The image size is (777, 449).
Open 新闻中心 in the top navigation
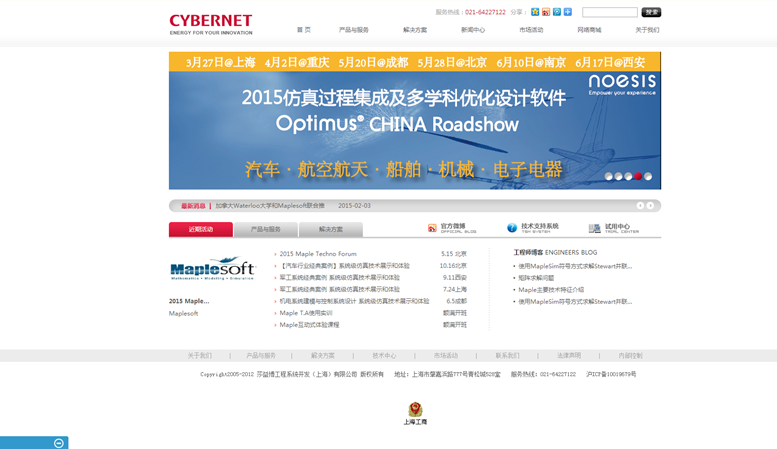(473, 30)
